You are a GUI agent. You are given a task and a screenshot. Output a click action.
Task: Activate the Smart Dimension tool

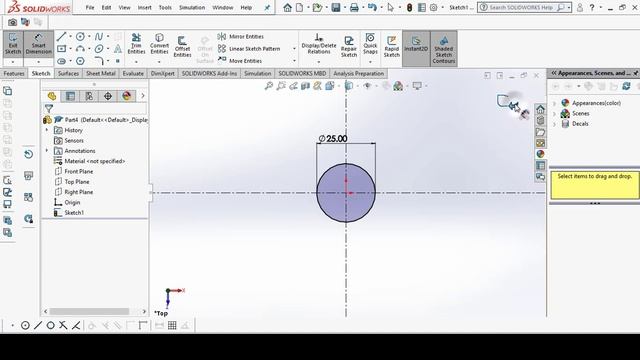pyautogui.click(x=38, y=44)
